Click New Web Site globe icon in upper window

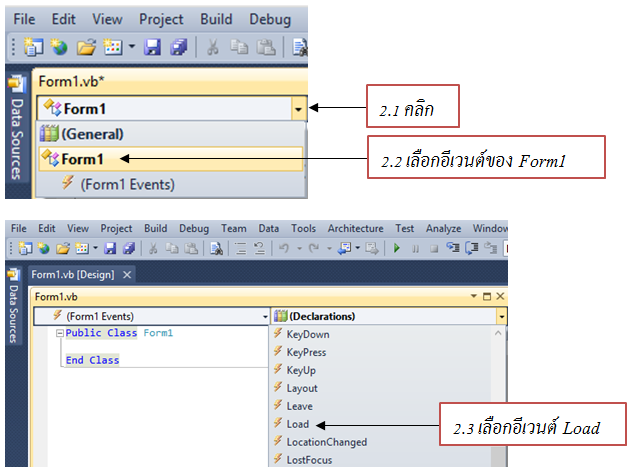coord(59,47)
